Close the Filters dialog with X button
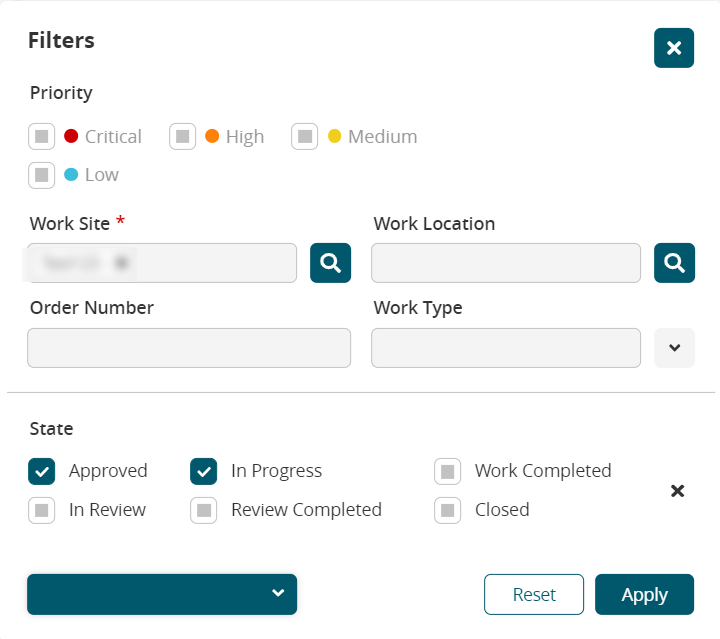Image resolution: width=720 pixels, height=639 pixels. click(x=674, y=48)
